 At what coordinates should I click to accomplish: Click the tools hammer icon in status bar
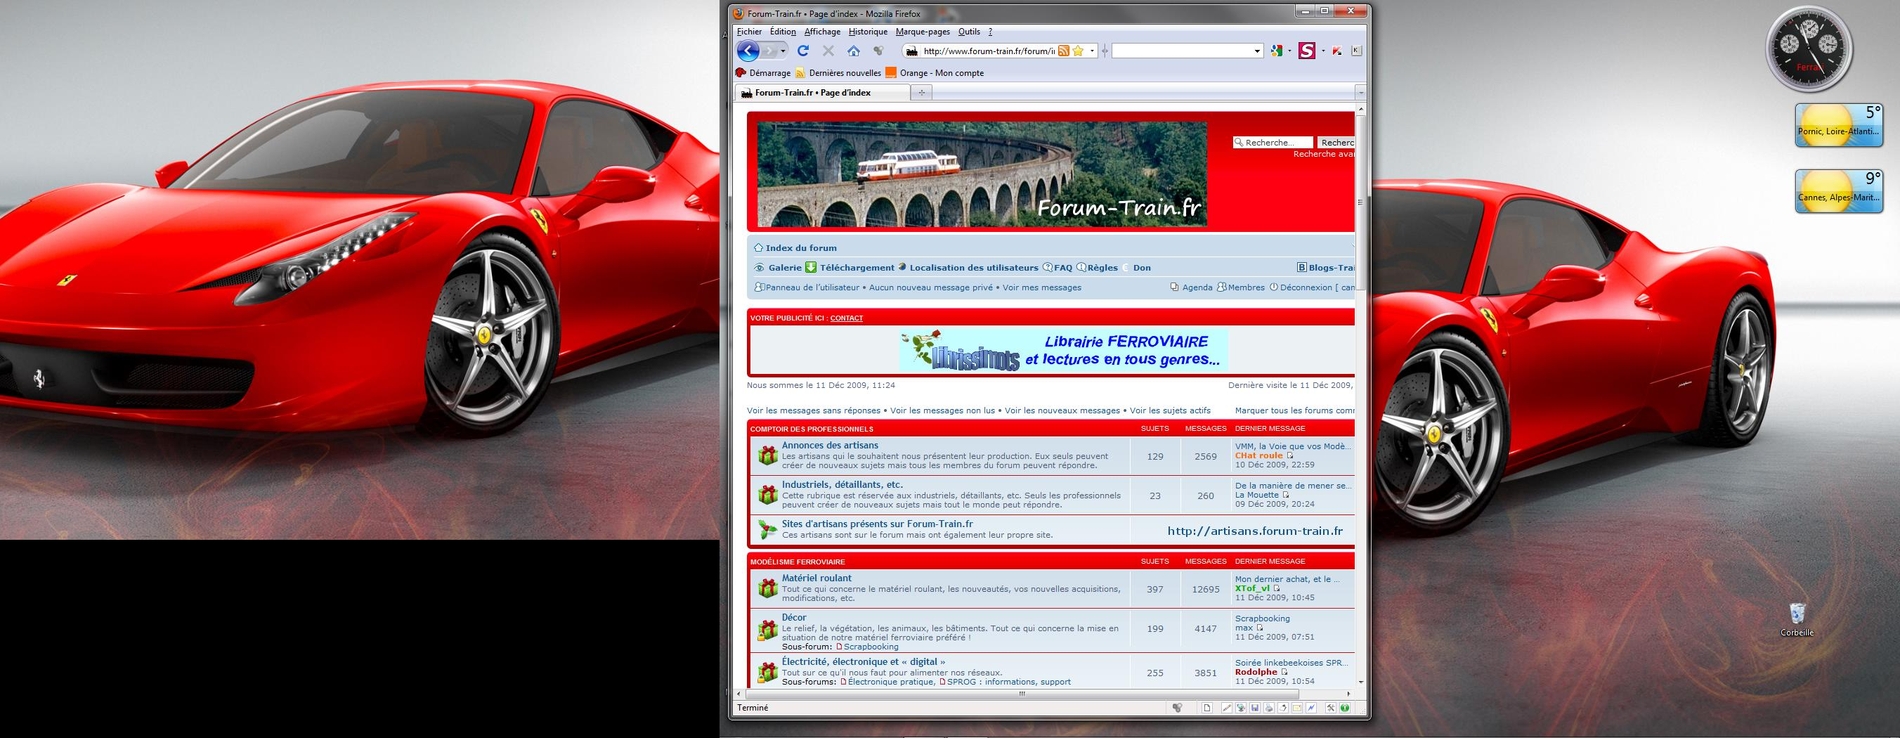(x=1331, y=708)
